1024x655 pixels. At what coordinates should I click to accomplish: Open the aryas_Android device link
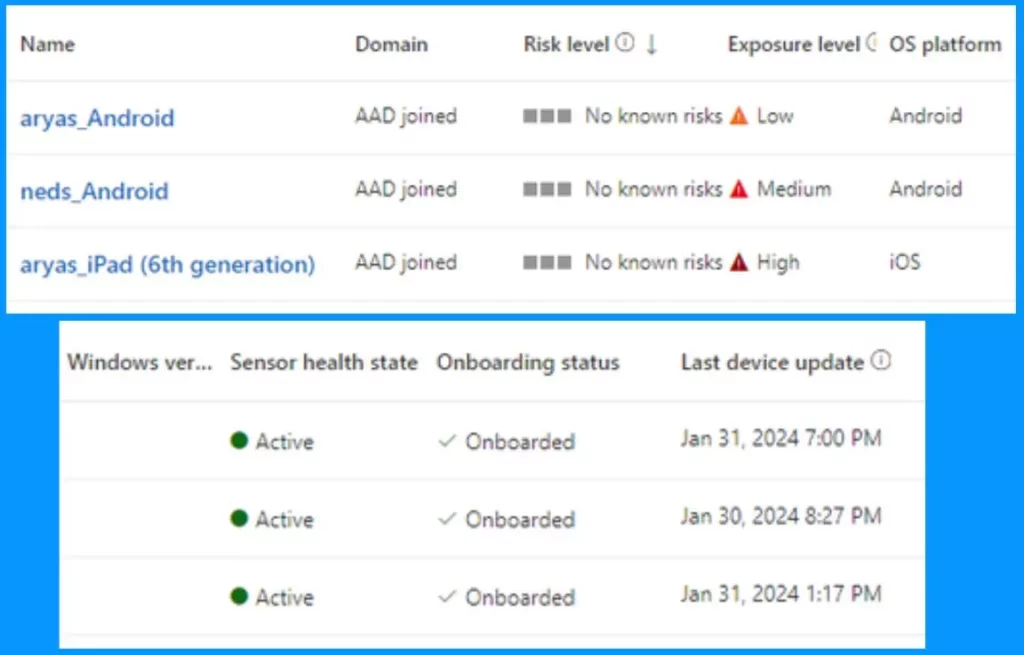[x=97, y=118]
